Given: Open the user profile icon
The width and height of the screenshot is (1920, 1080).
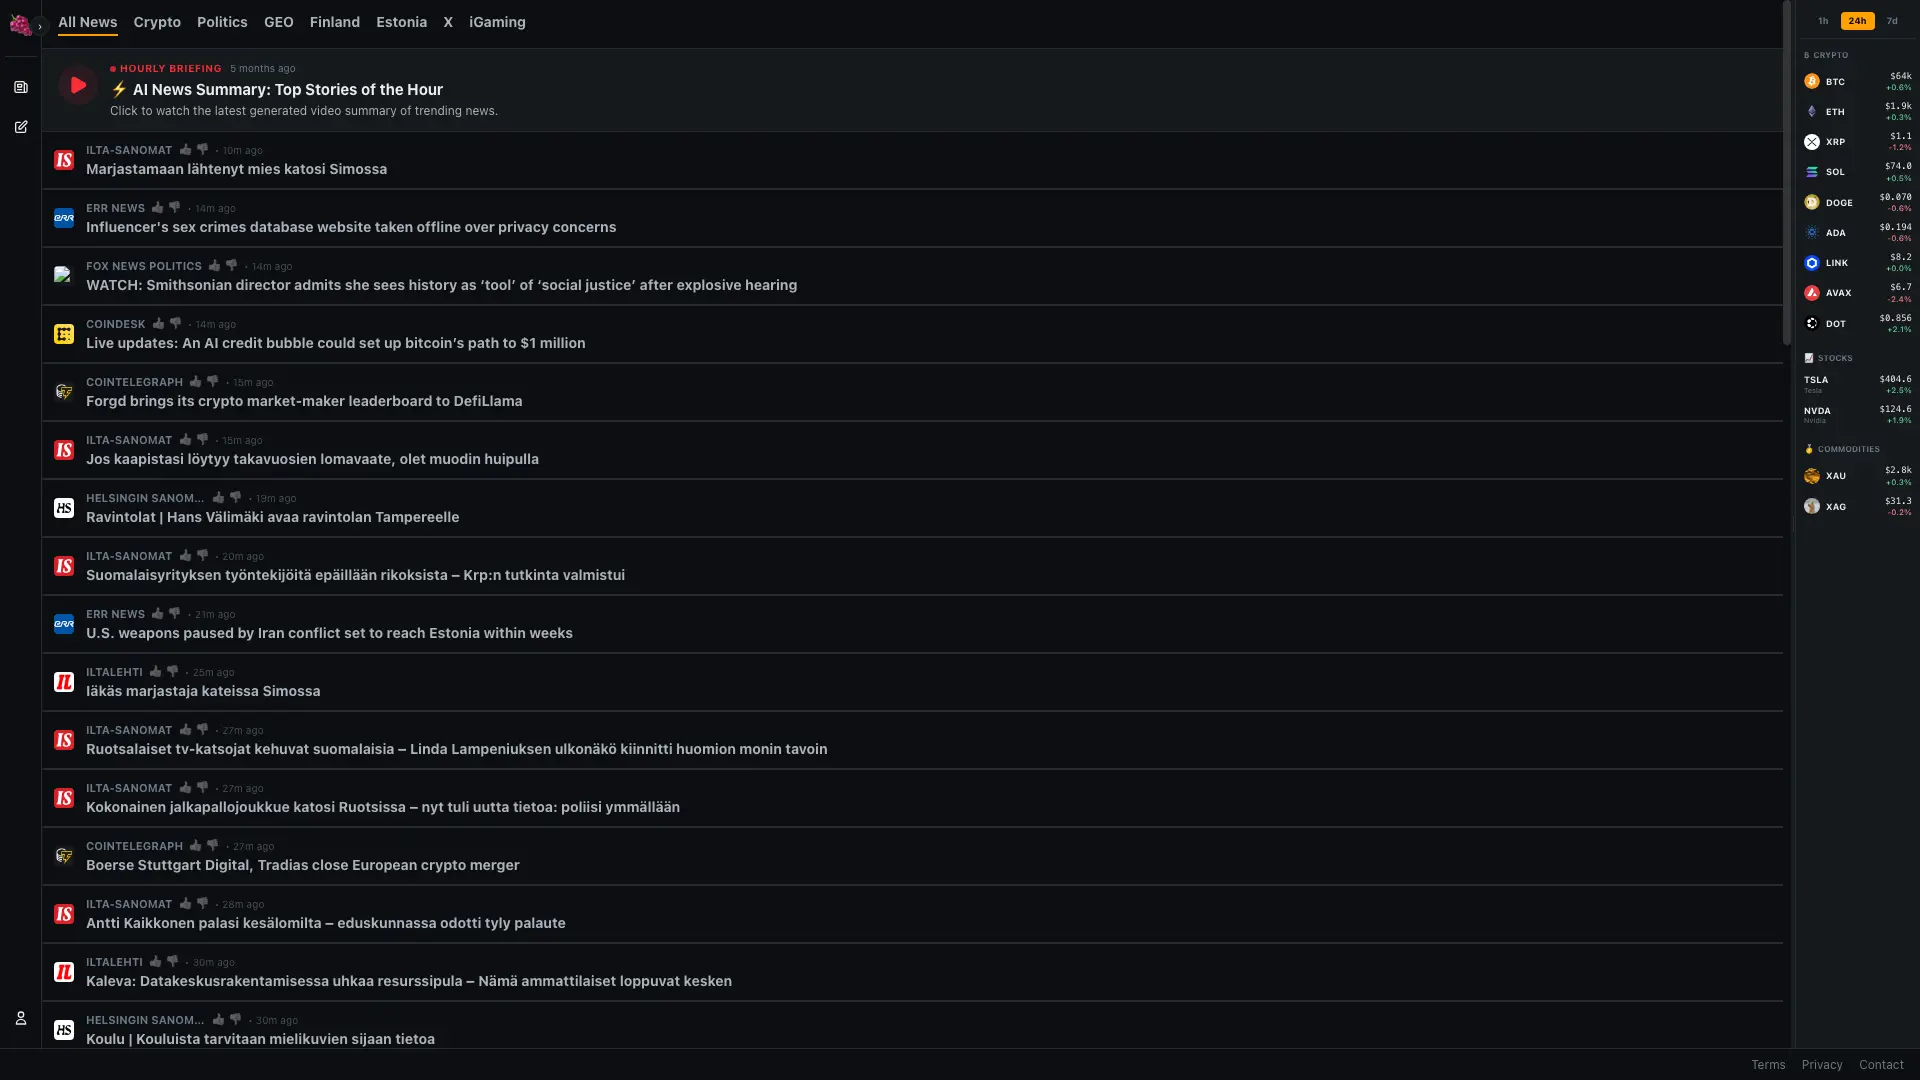Looking at the screenshot, I should pyautogui.click(x=21, y=1018).
